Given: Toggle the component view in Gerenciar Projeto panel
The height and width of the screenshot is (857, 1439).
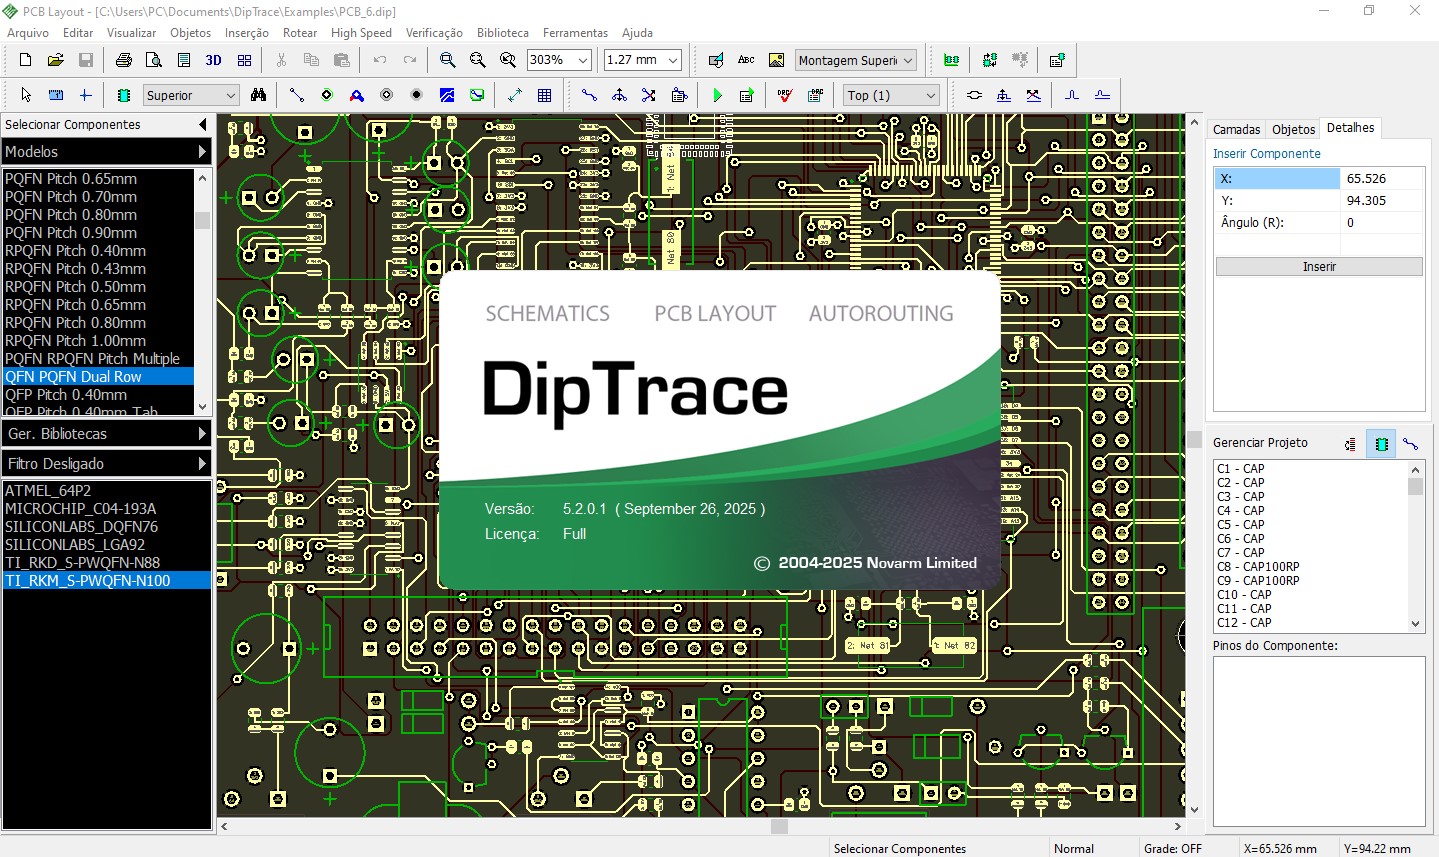Looking at the screenshot, I should point(1381,443).
